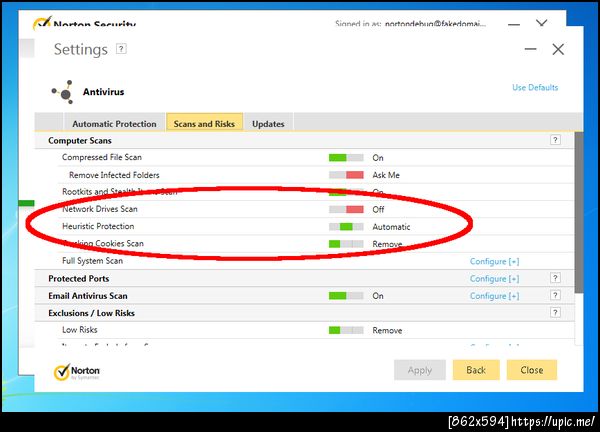Toggle Compressed File Scan switch
The height and width of the screenshot is (432, 600).
[346, 158]
